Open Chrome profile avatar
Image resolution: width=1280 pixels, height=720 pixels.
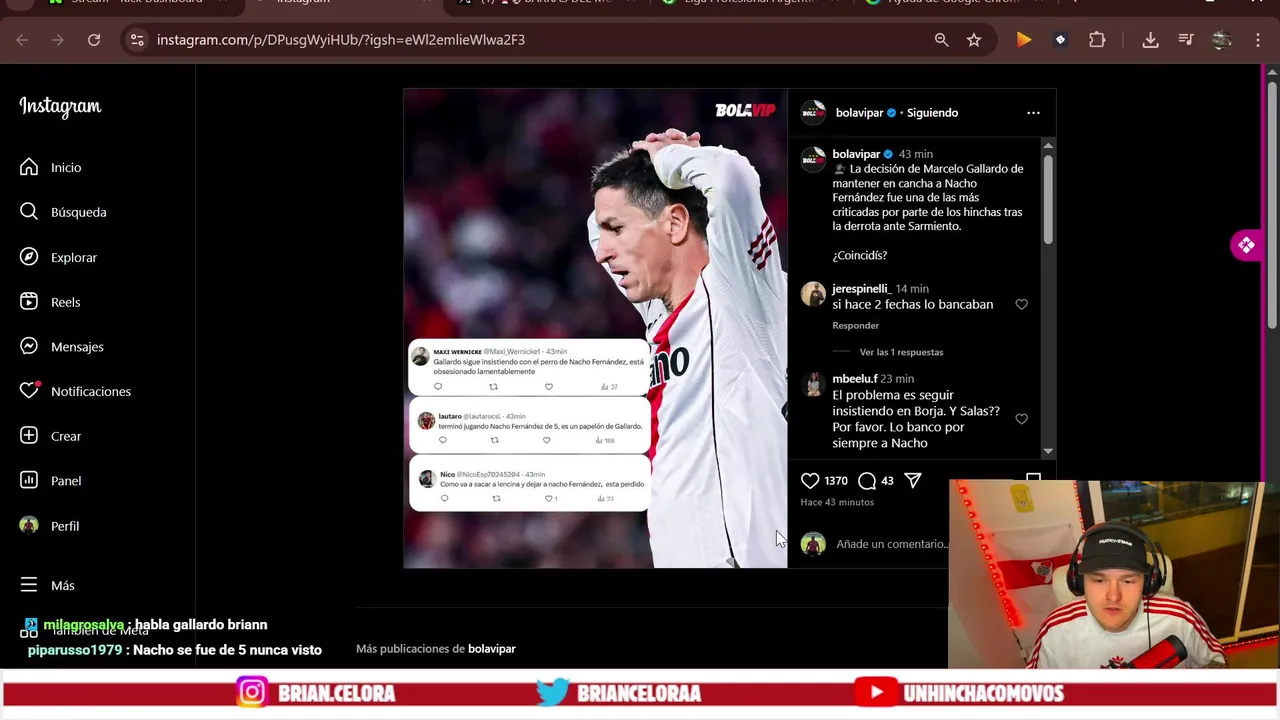(1221, 40)
